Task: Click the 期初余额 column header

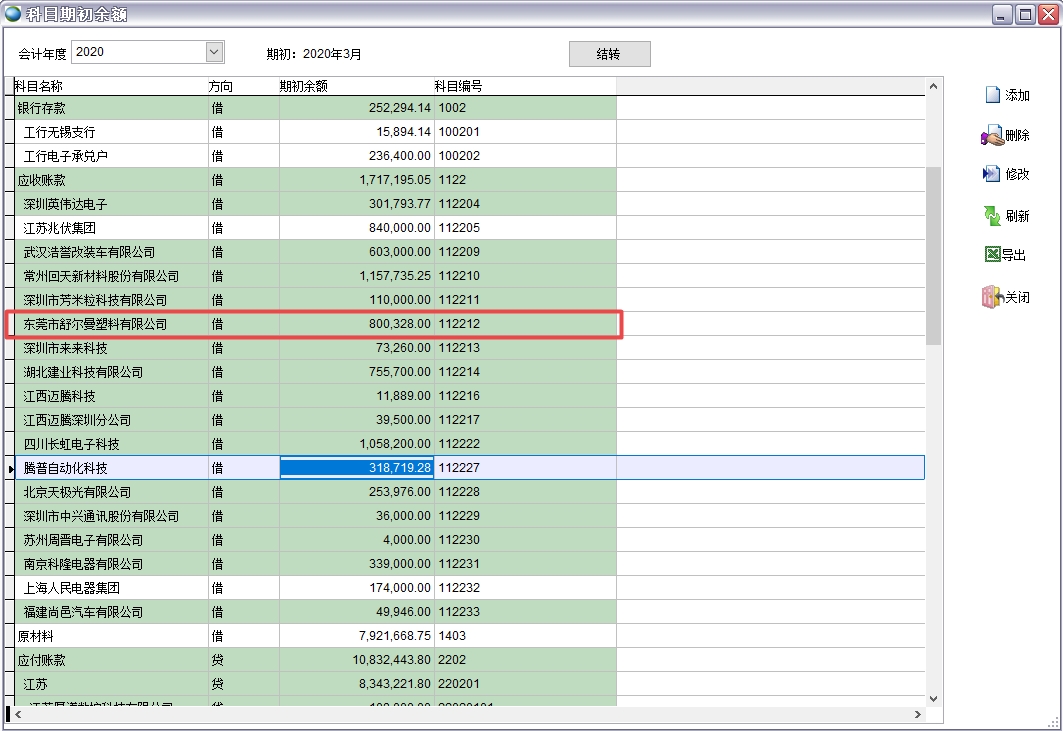Action: coord(303,87)
